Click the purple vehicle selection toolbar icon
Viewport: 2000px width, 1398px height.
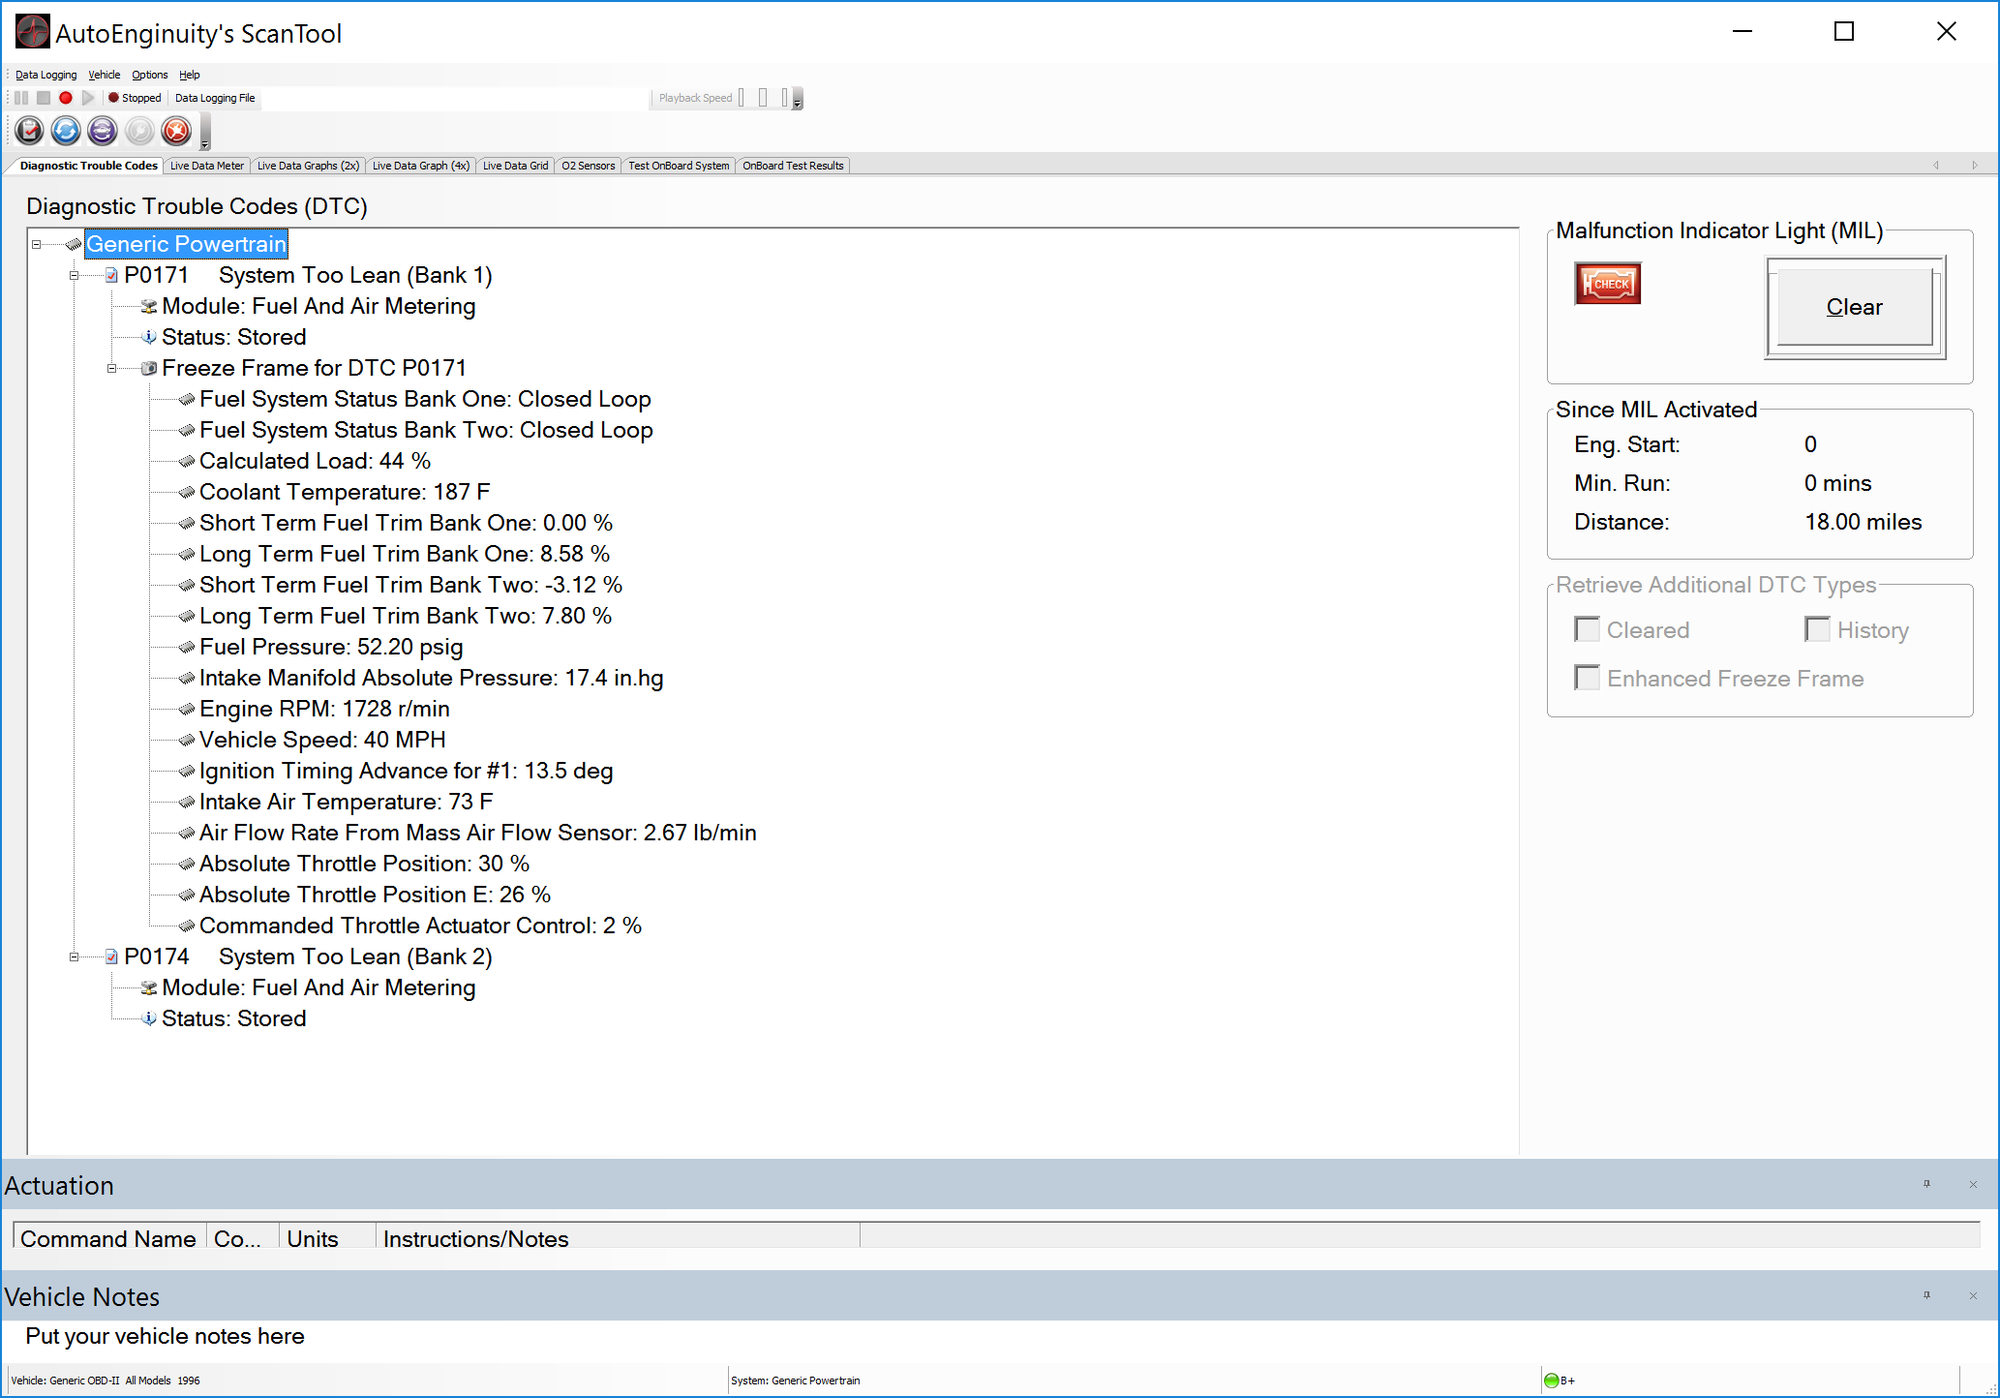click(x=102, y=131)
